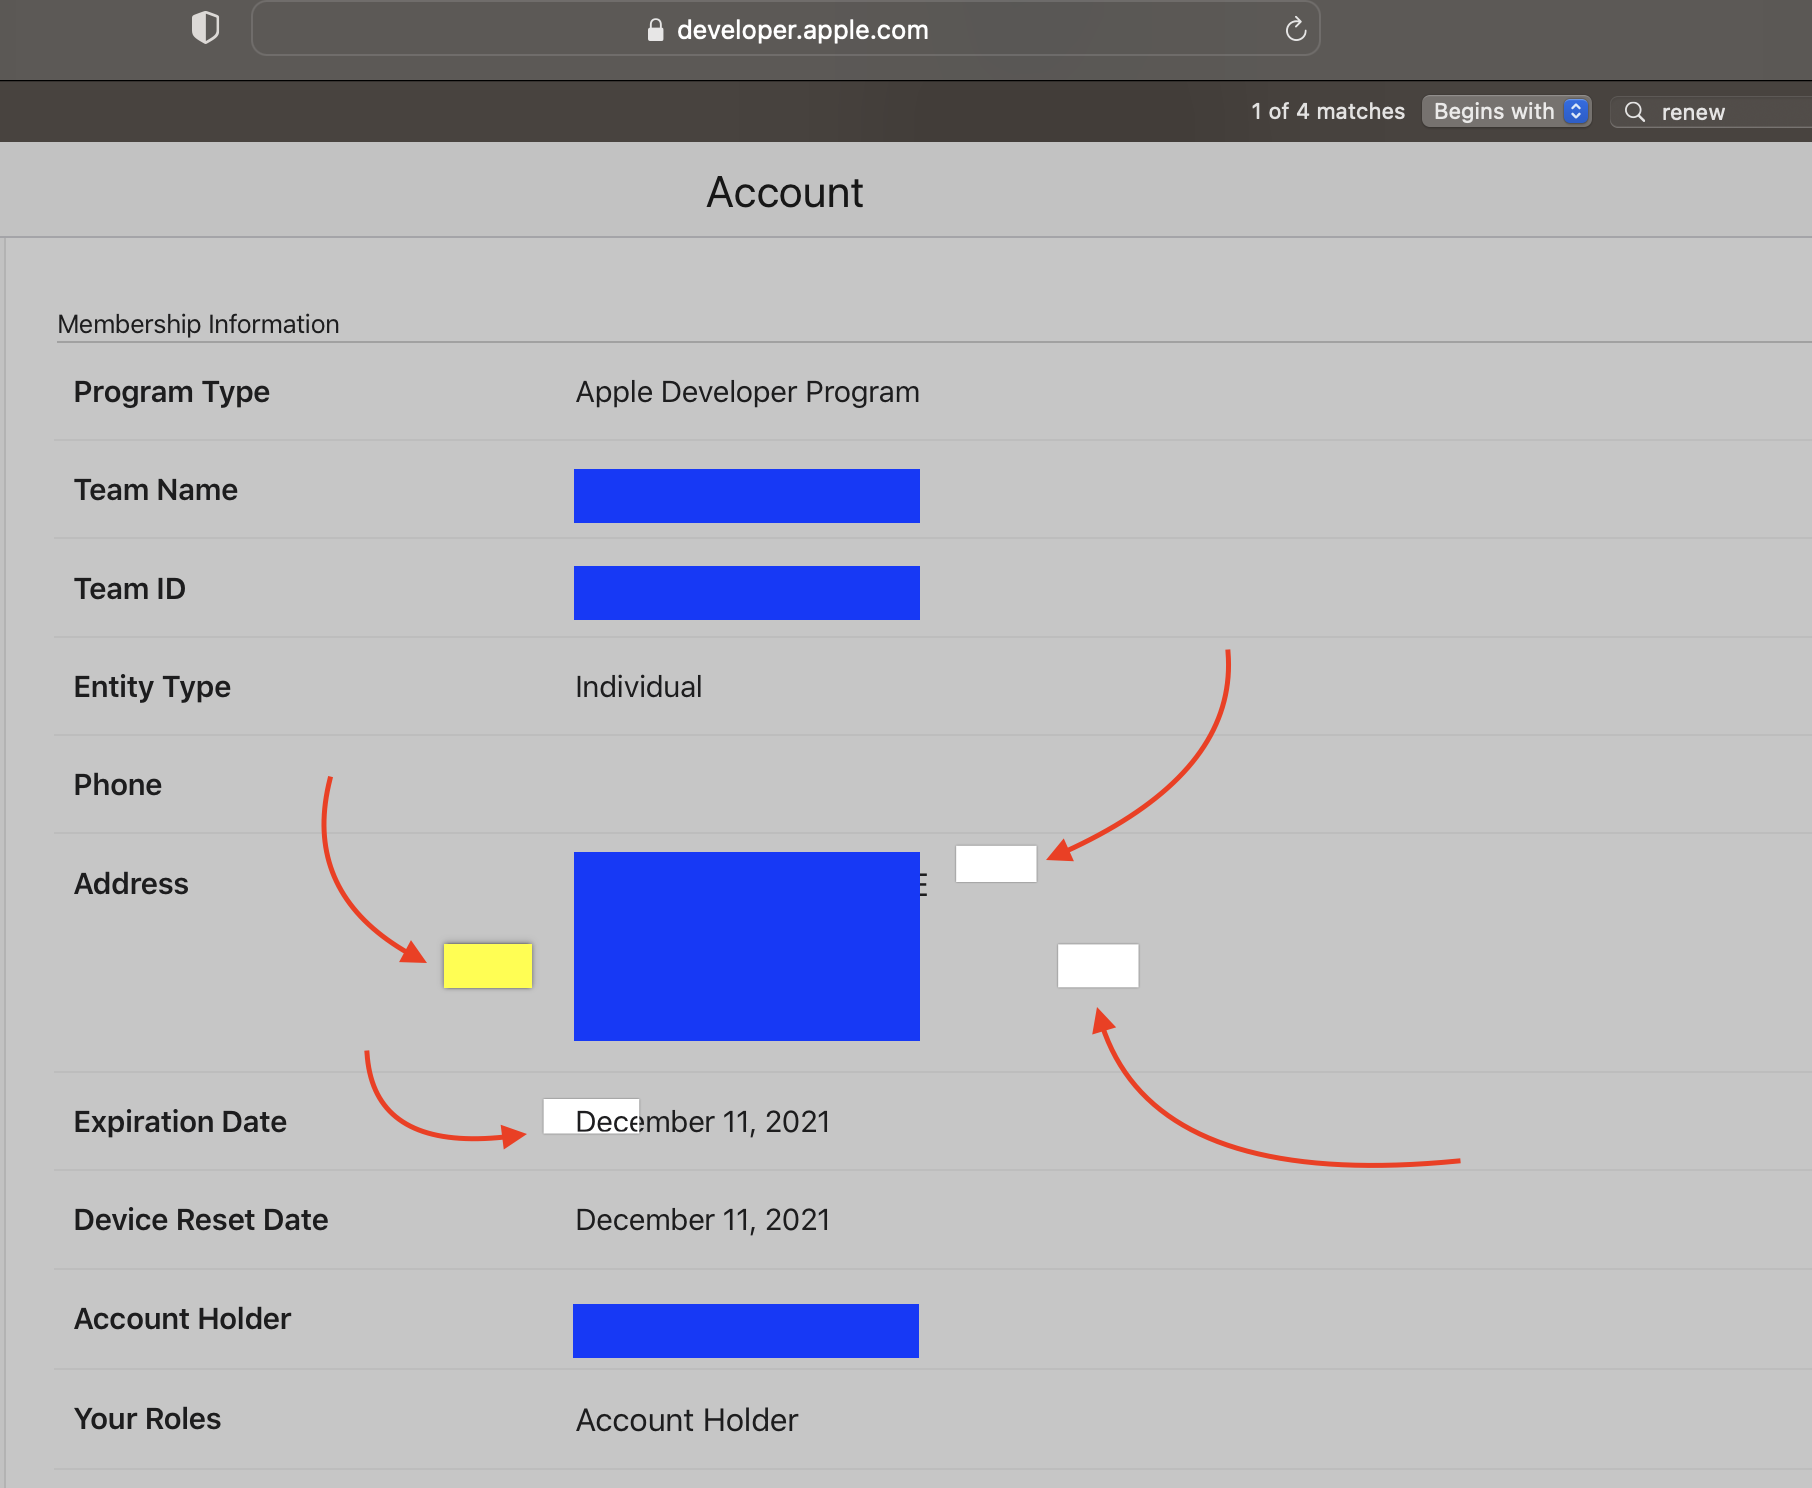Screen dimensions: 1812x1488
Task: Select the 'Individual' entity type value
Action: point(638,687)
